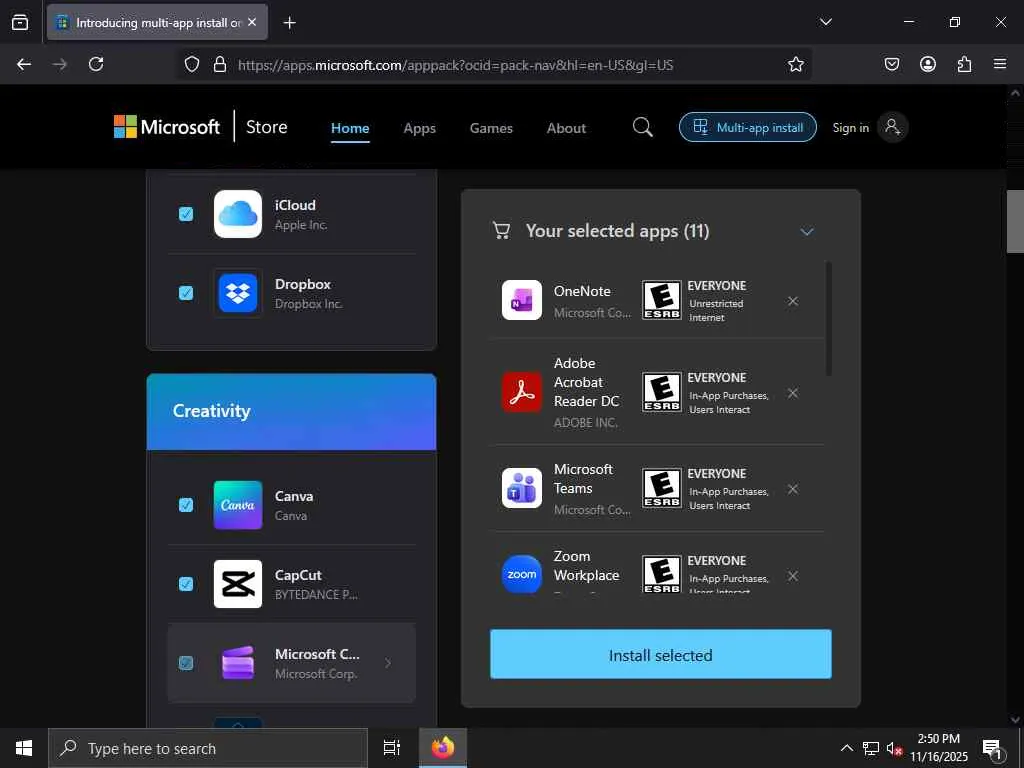This screenshot has height=768, width=1024.
Task: Open the Apps tab
Action: [x=419, y=128]
